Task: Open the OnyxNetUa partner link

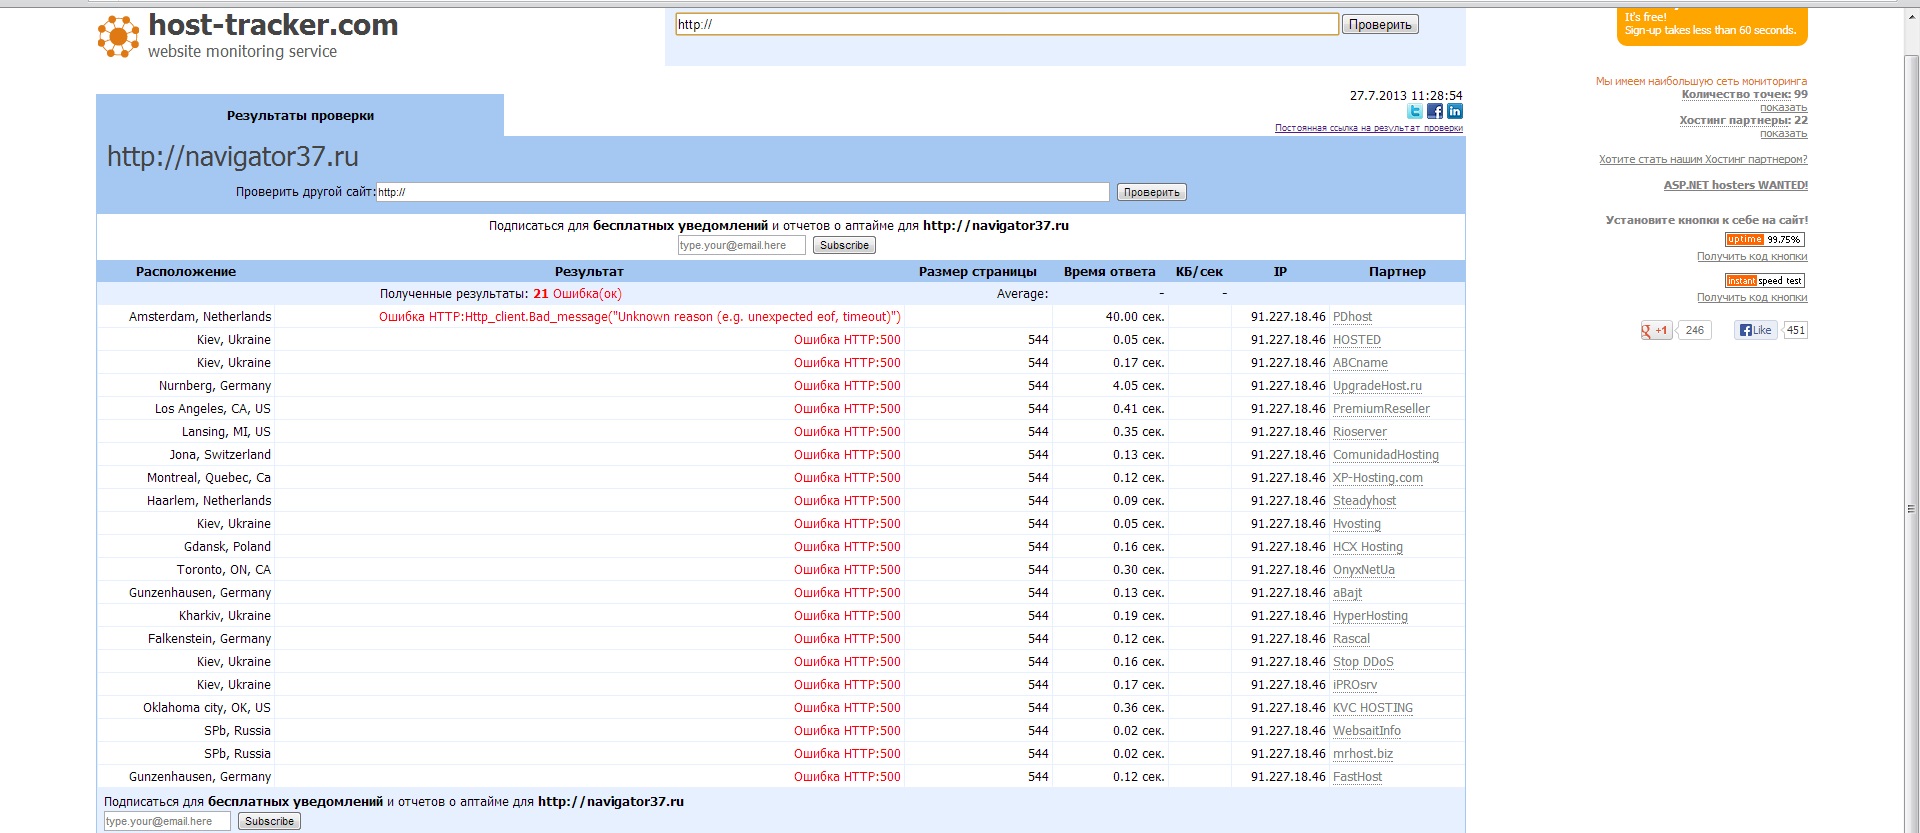Action: pyautogui.click(x=1363, y=570)
